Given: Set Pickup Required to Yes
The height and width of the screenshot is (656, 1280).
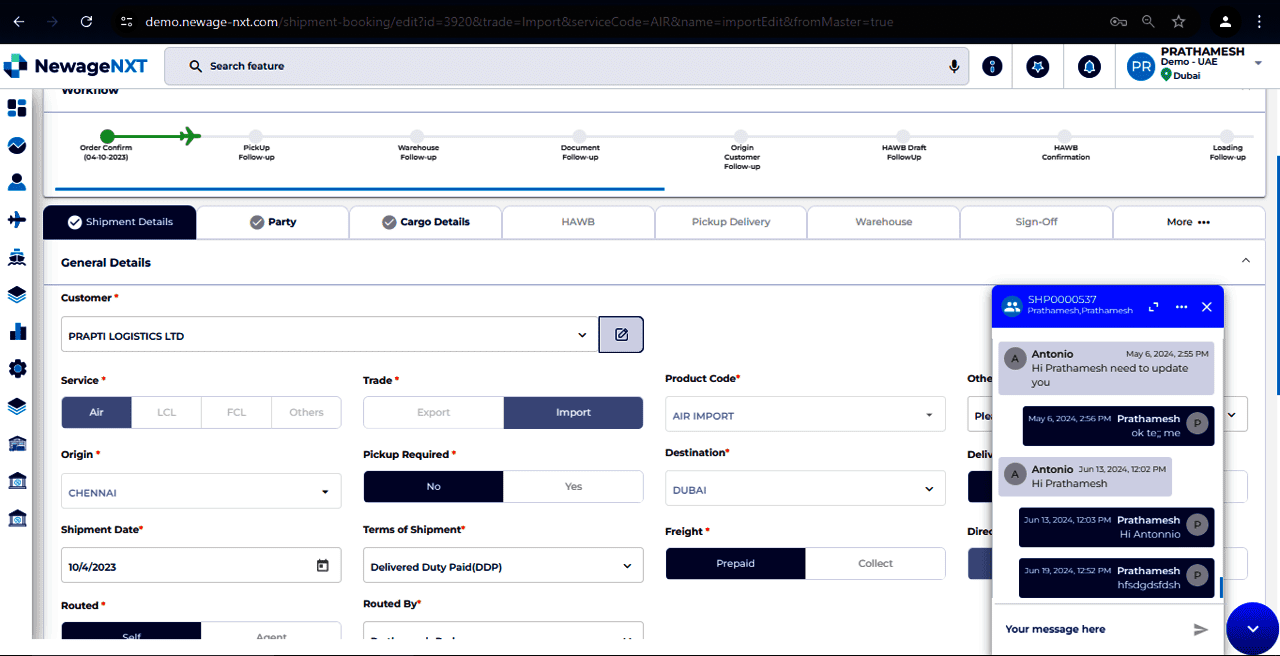Looking at the screenshot, I should click(x=573, y=486).
